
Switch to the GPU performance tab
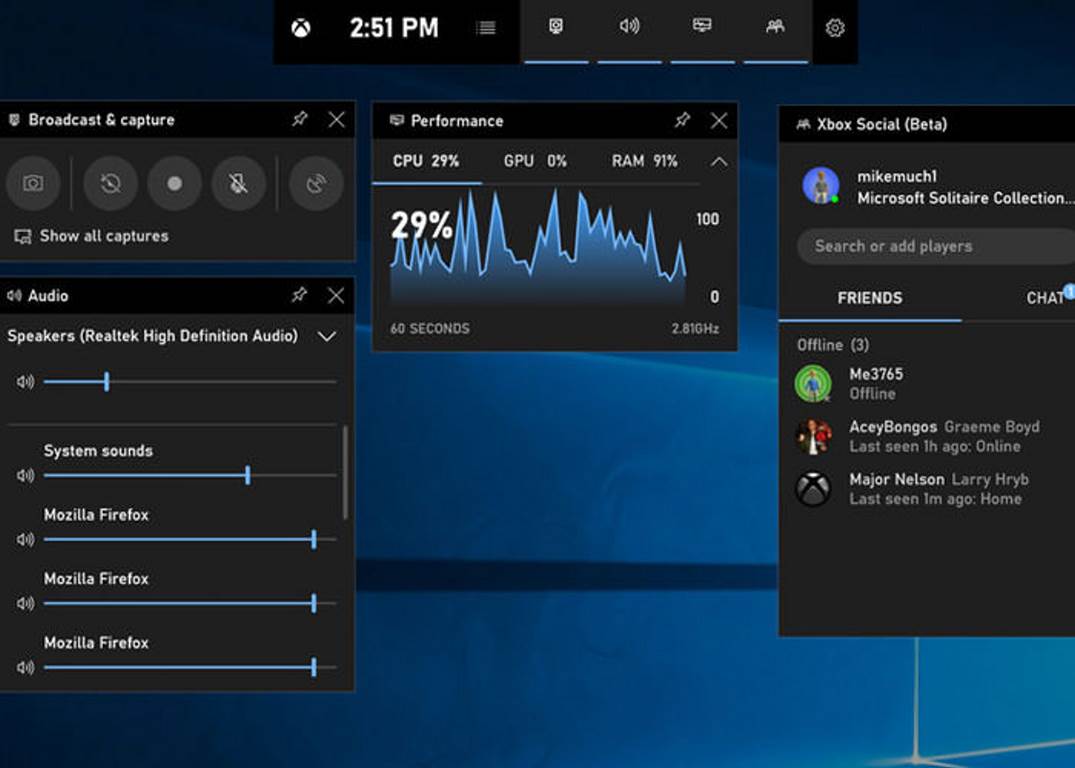click(535, 161)
